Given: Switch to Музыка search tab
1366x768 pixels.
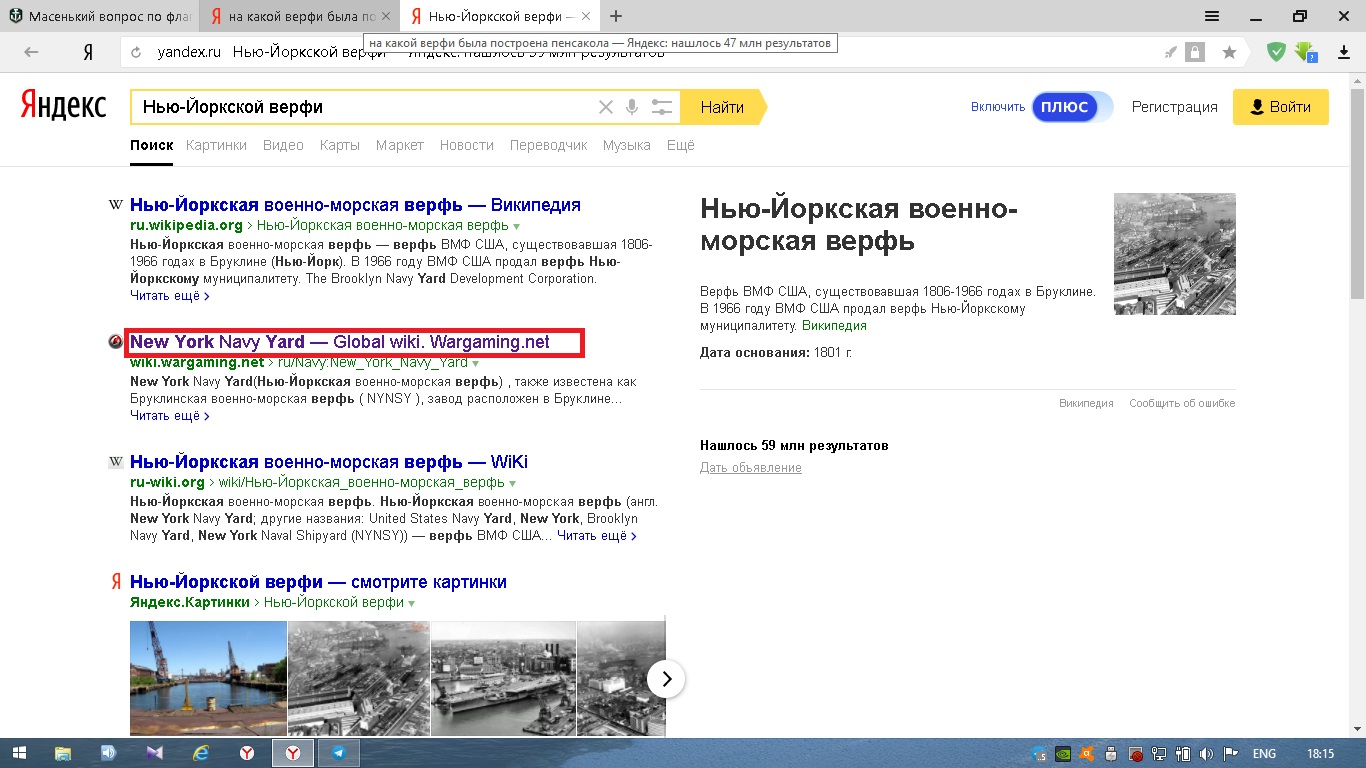Looking at the screenshot, I should click(627, 145).
